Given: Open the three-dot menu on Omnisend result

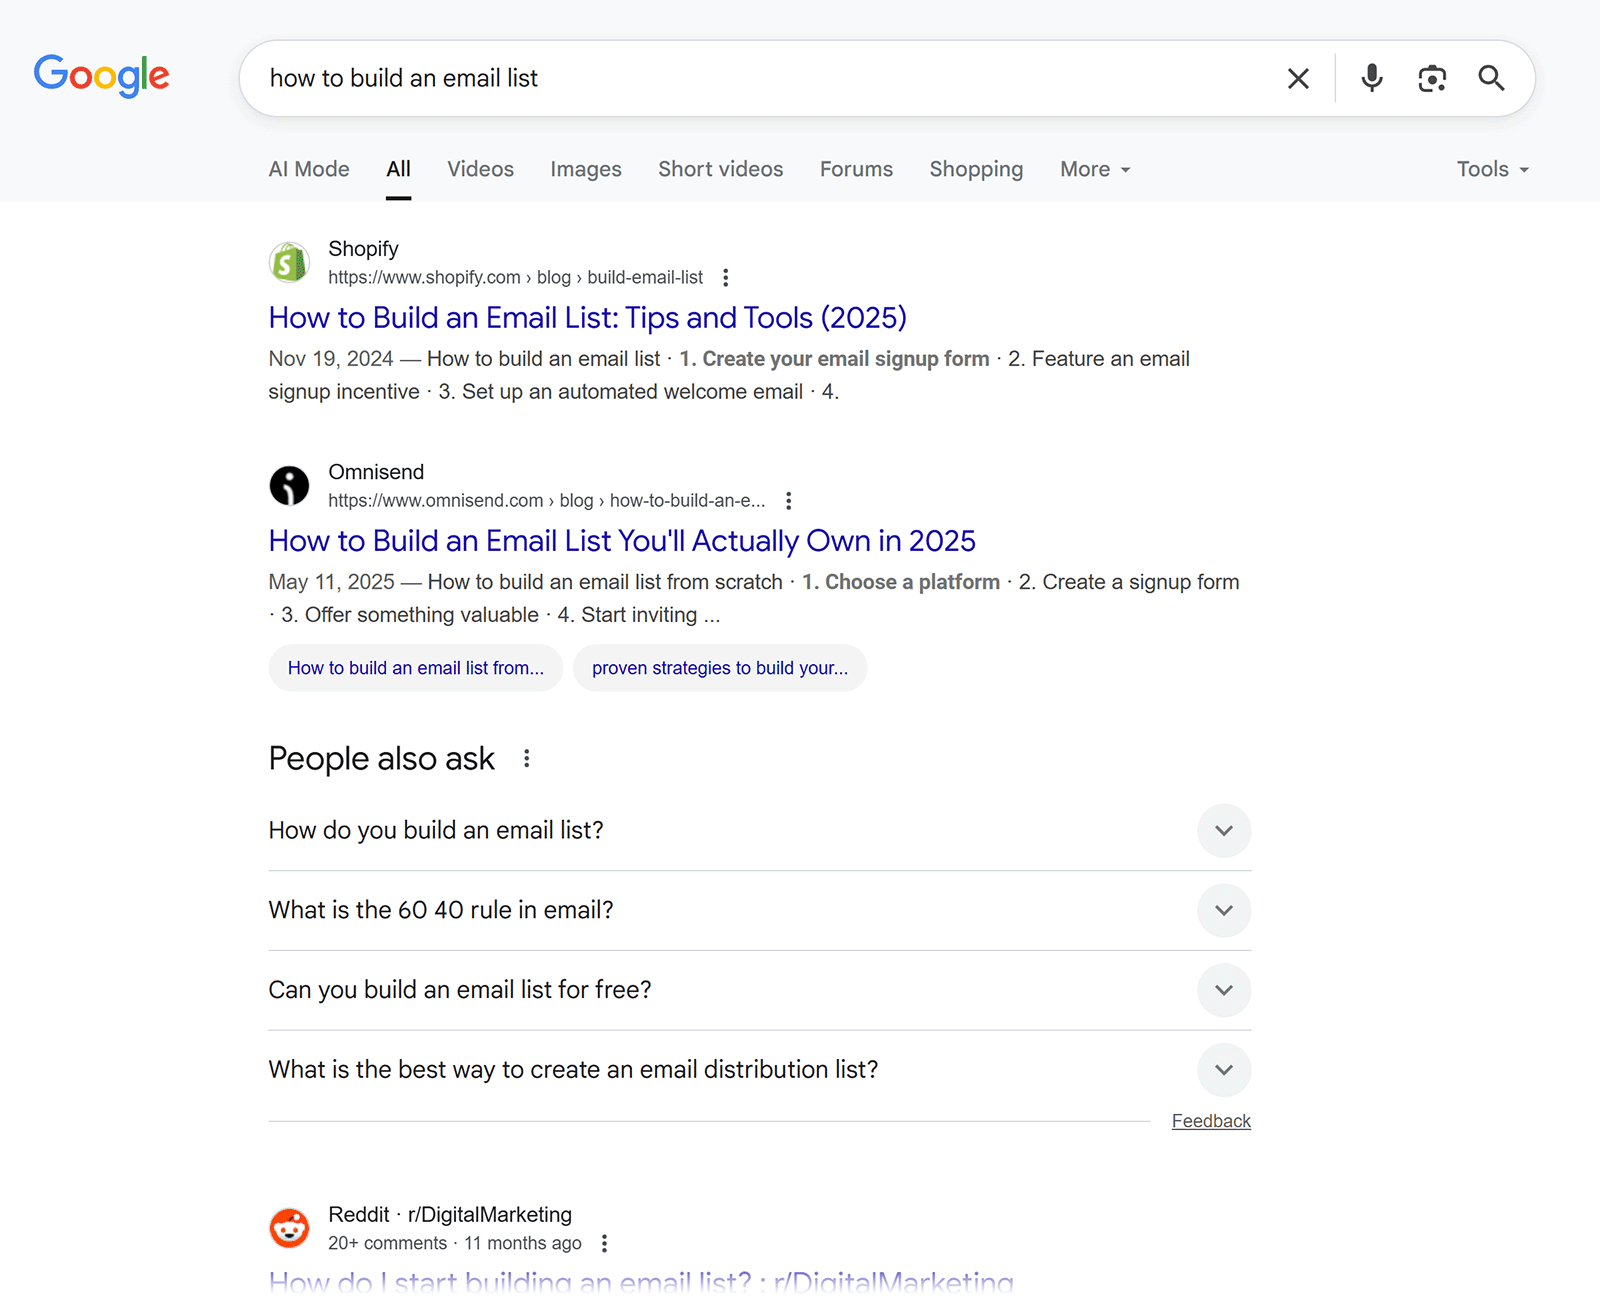Looking at the screenshot, I should click(x=789, y=500).
